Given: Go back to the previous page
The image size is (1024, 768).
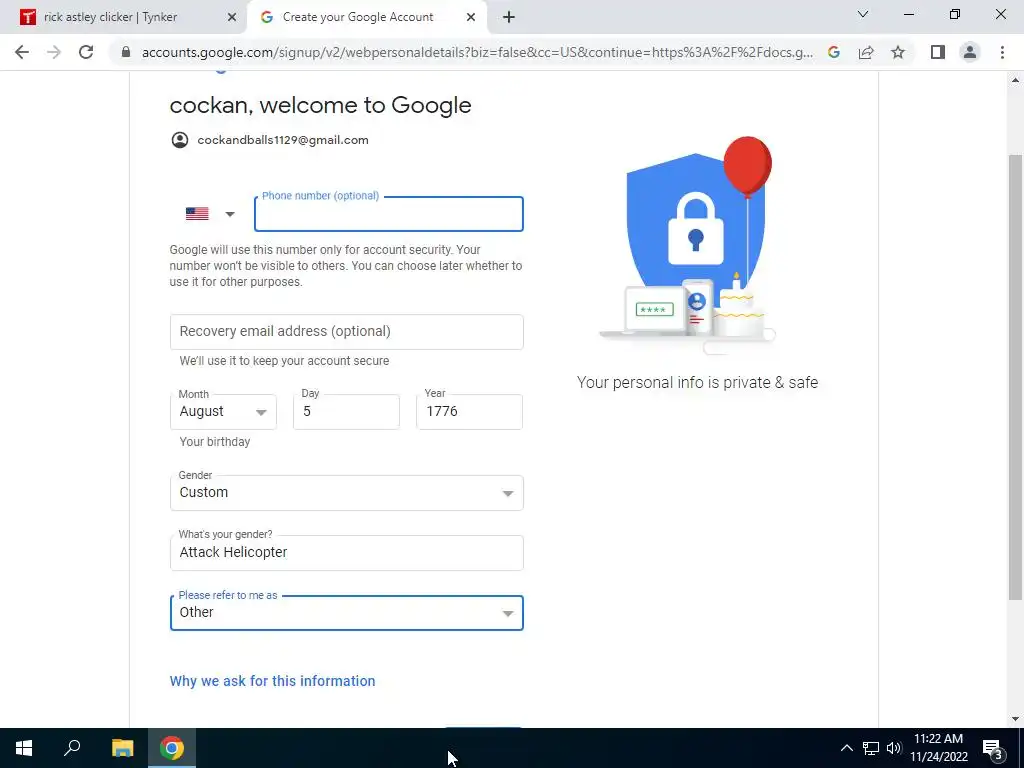Looking at the screenshot, I should tap(22, 52).
